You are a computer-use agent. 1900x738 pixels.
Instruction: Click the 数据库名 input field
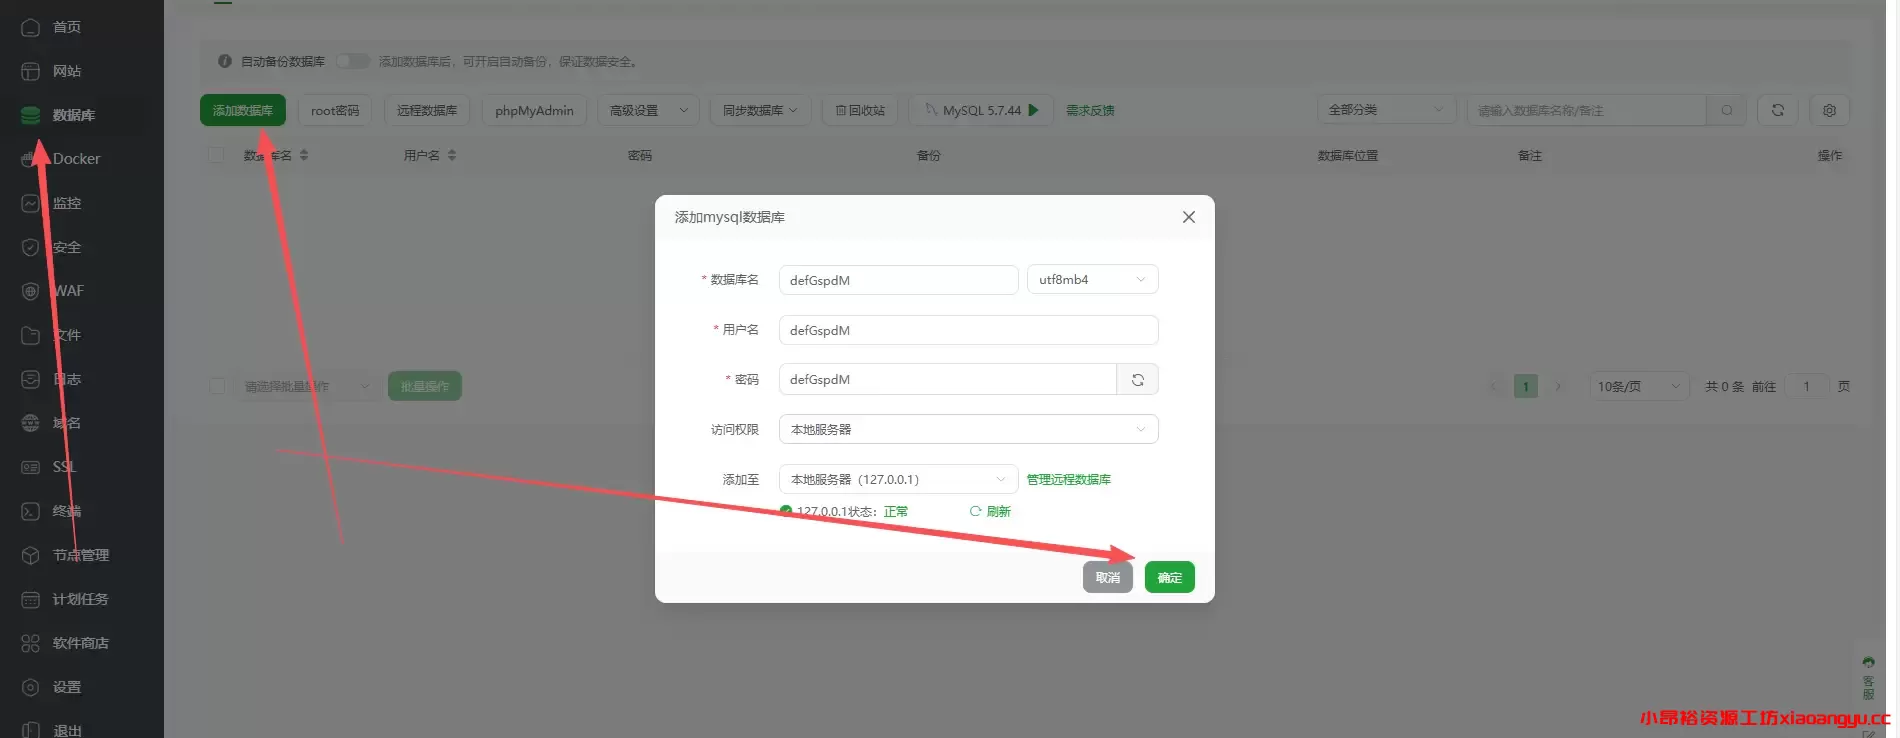tap(899, 280)
